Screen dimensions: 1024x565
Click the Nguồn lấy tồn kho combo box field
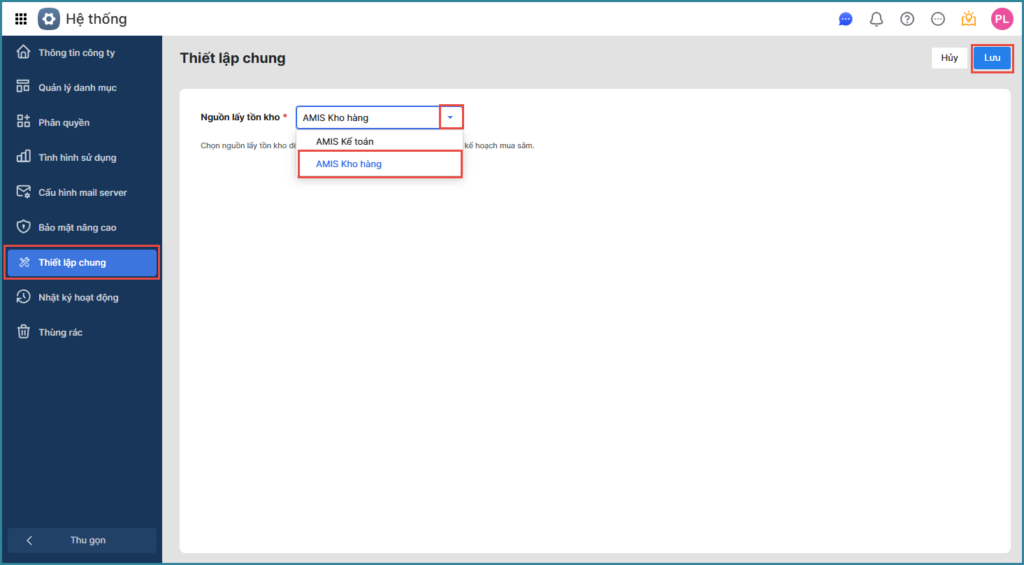point(379,118)
